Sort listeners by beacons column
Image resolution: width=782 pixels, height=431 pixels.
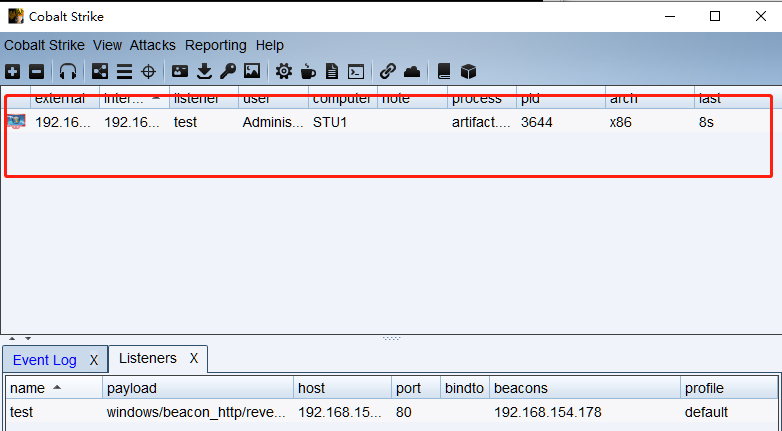coord(585,388)
